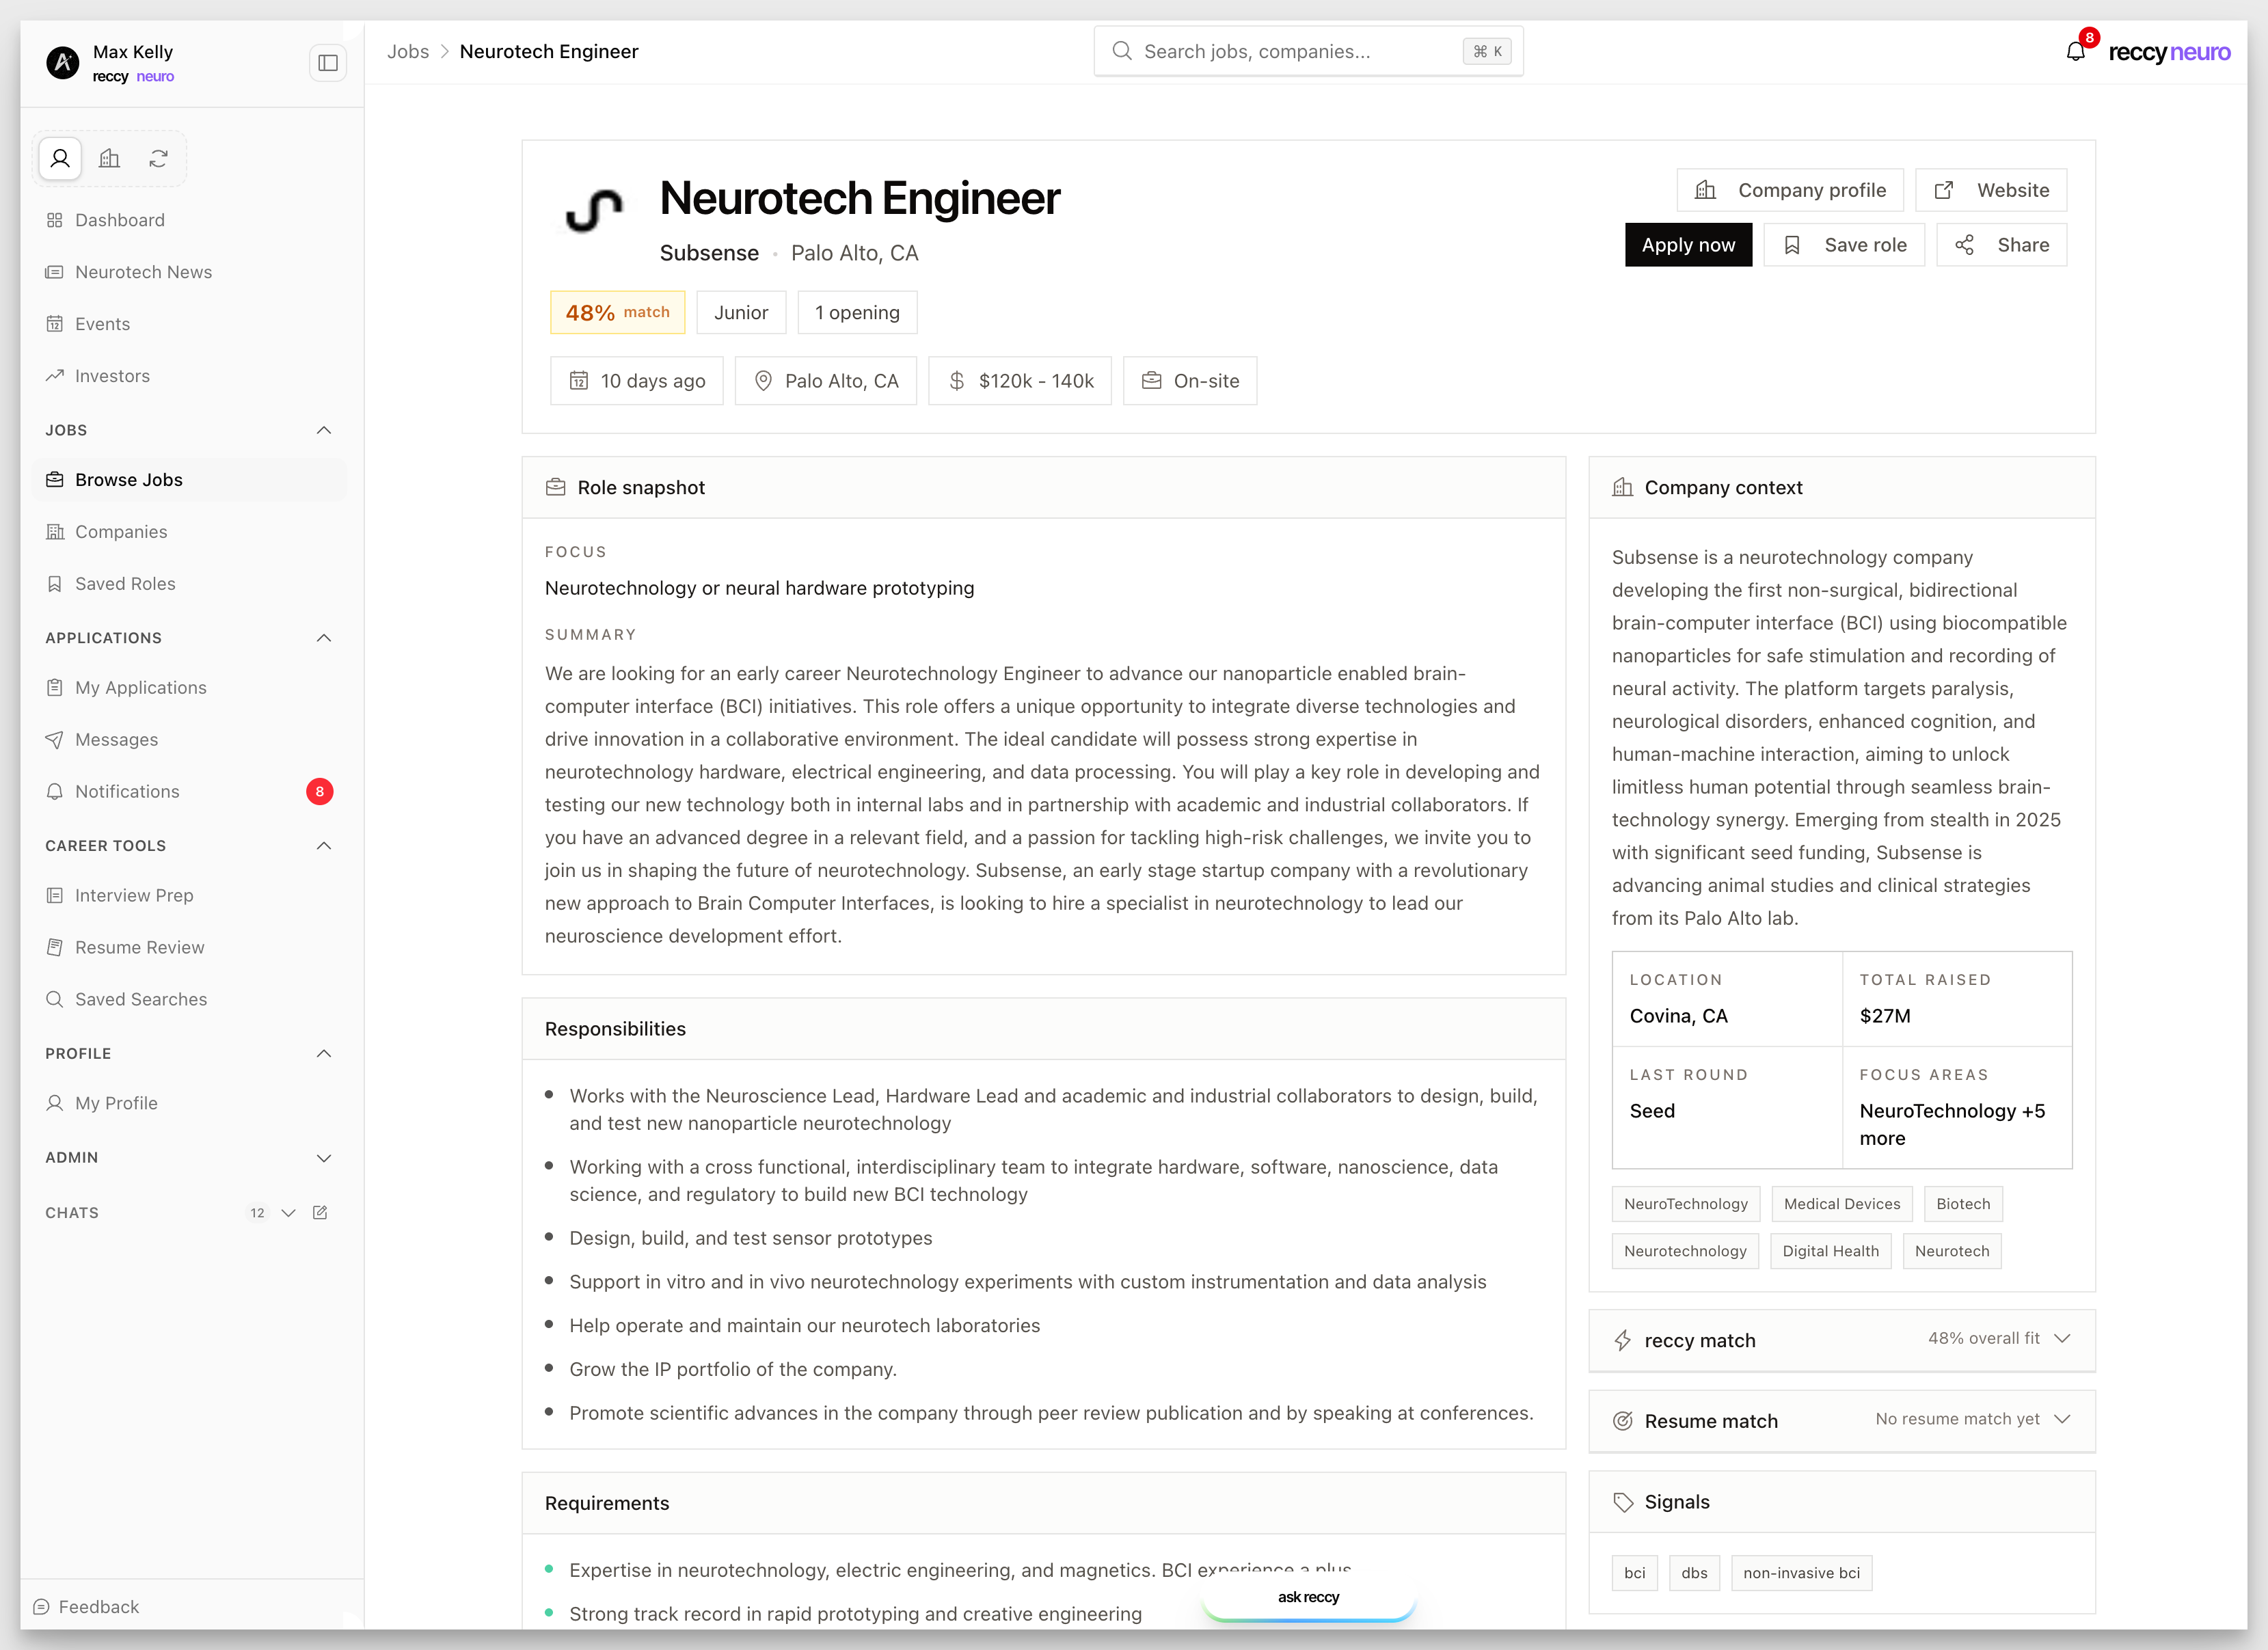Click the new chat compose icon
Viewport: 2268px width, 1650px height.
(320, 1212)
